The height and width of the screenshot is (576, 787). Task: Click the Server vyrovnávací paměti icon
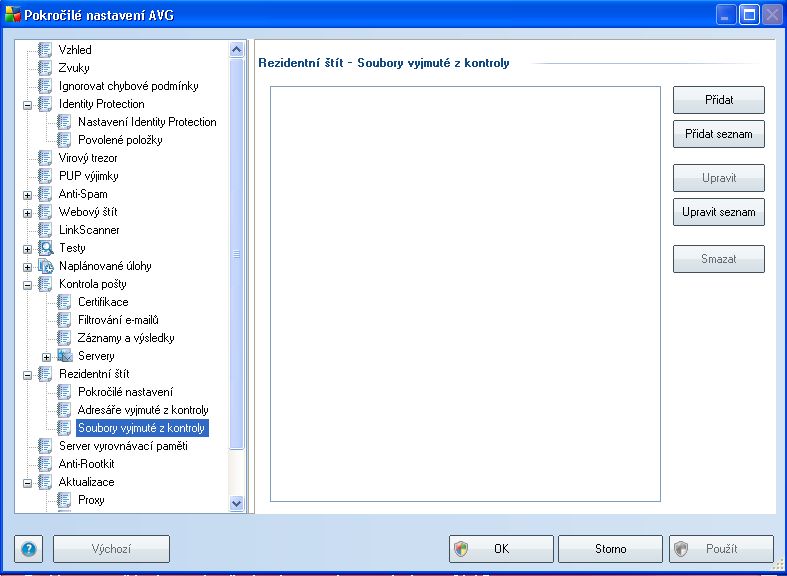[45, 446]
